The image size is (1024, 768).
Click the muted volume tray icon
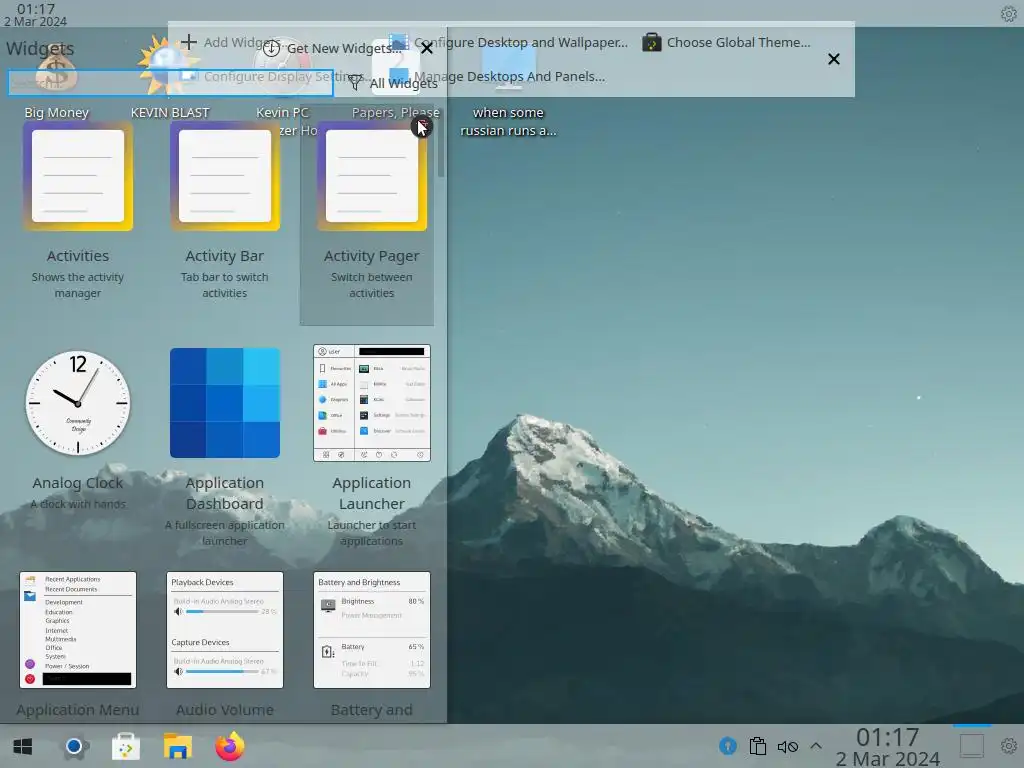click(x=788, y=746)
